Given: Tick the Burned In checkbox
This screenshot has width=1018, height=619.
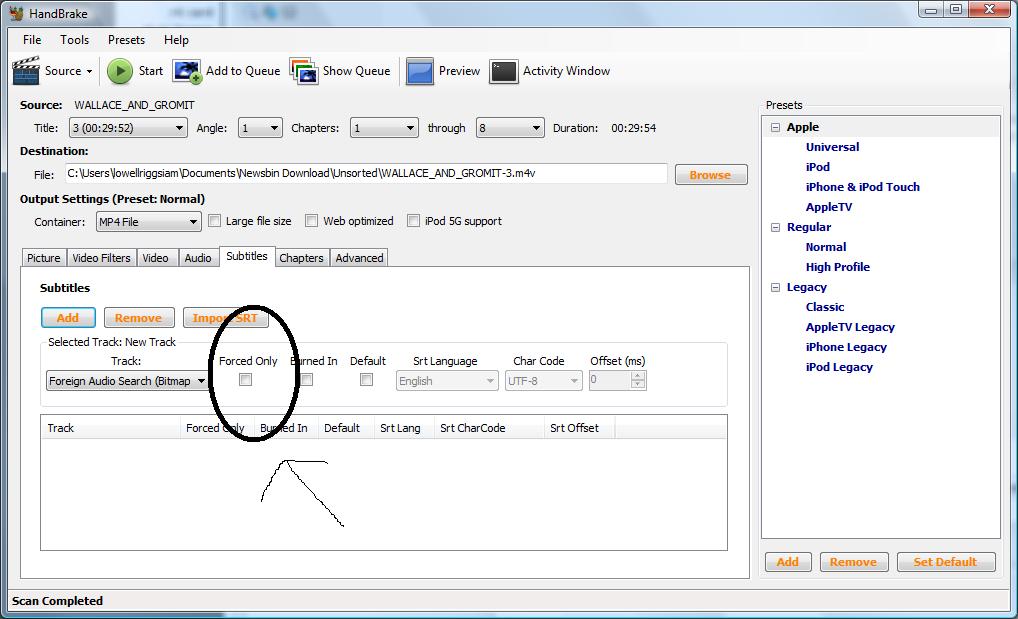Looking at the screenshot, I should click(306, 380).
